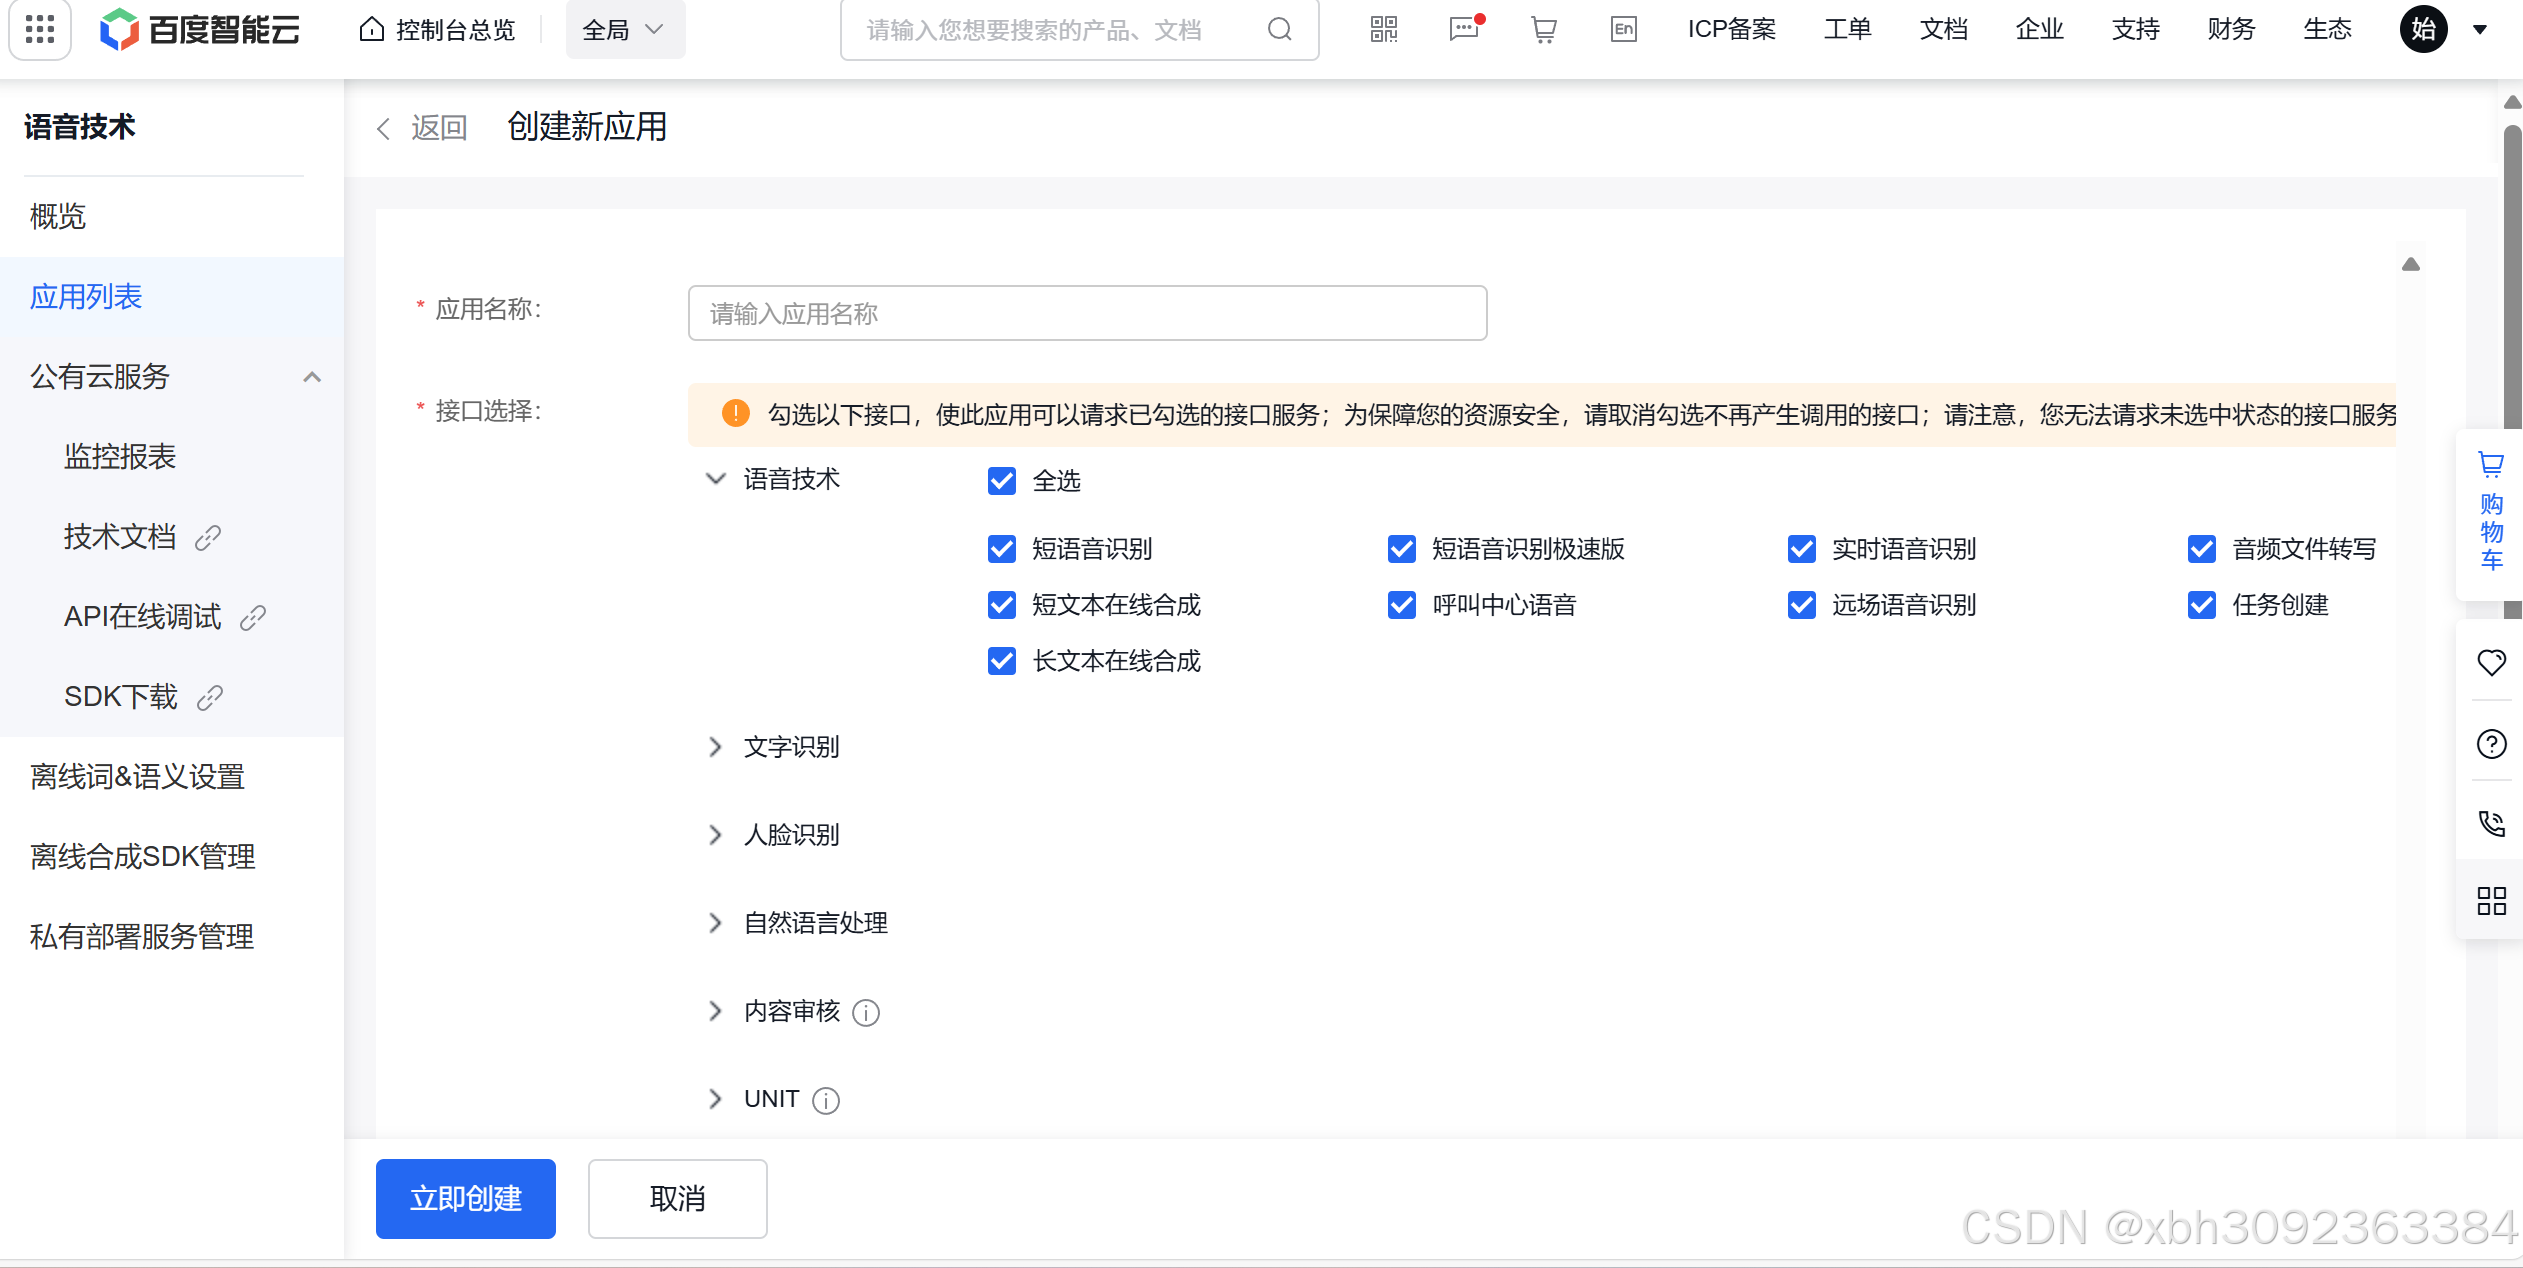Switch language with the En icon
2523x1268 pixels.
pyautogui.click(x=1623, y=29)
